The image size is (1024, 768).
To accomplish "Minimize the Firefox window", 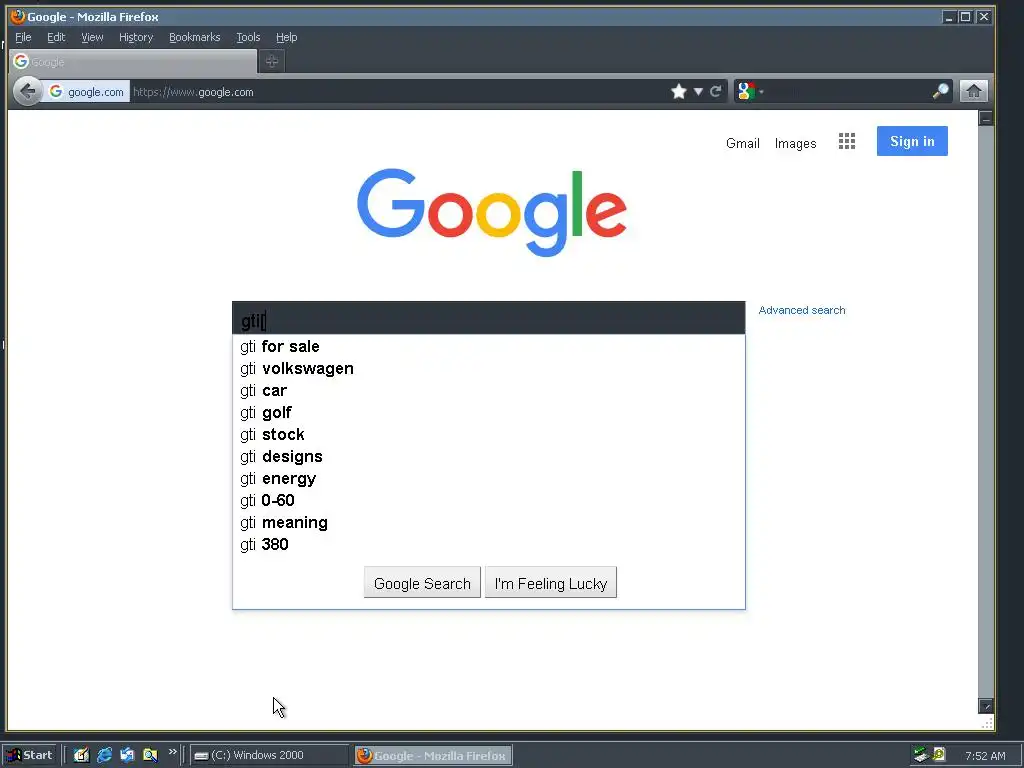I will [948, 17].
